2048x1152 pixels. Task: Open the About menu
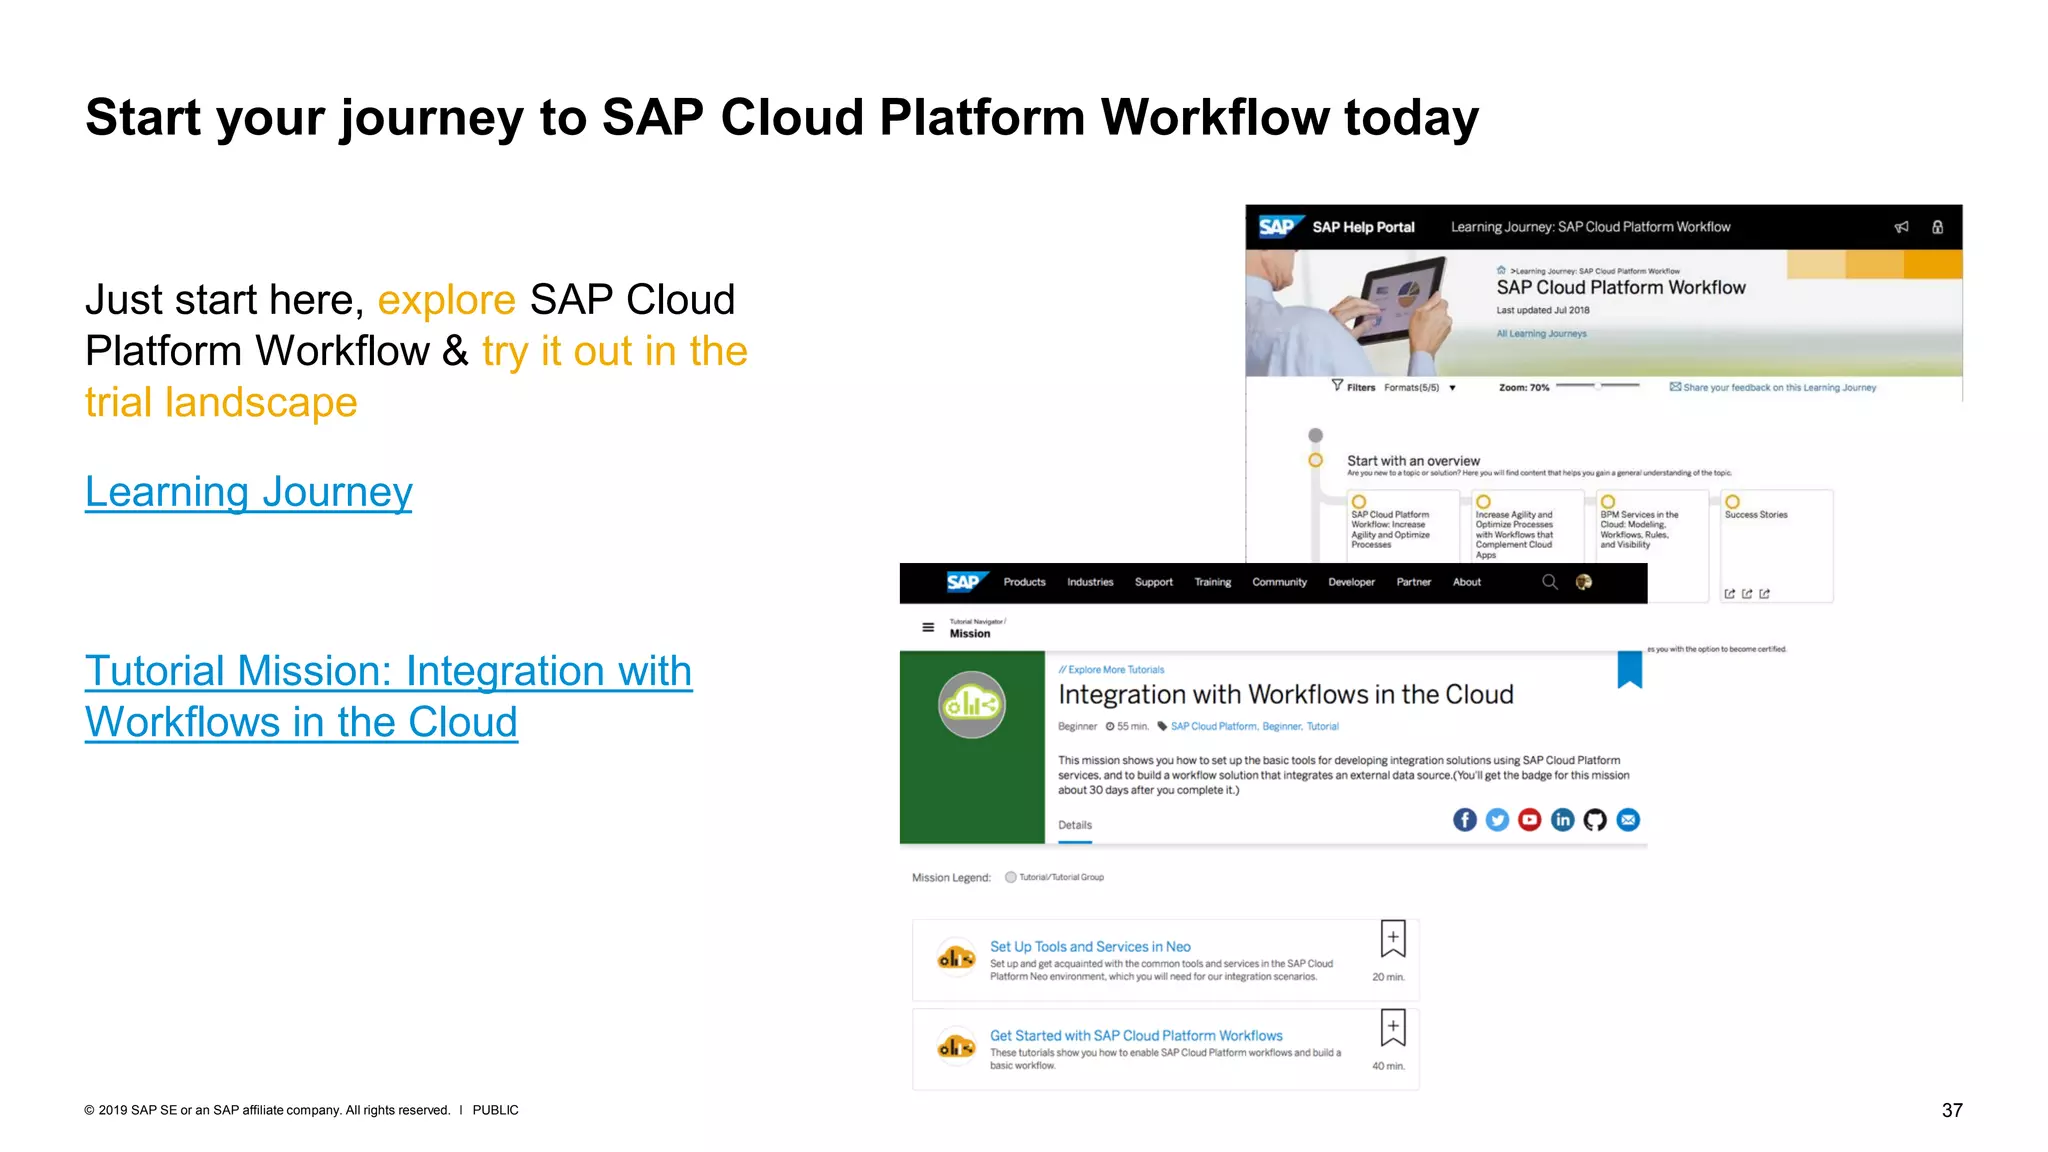pos(1467,582)
